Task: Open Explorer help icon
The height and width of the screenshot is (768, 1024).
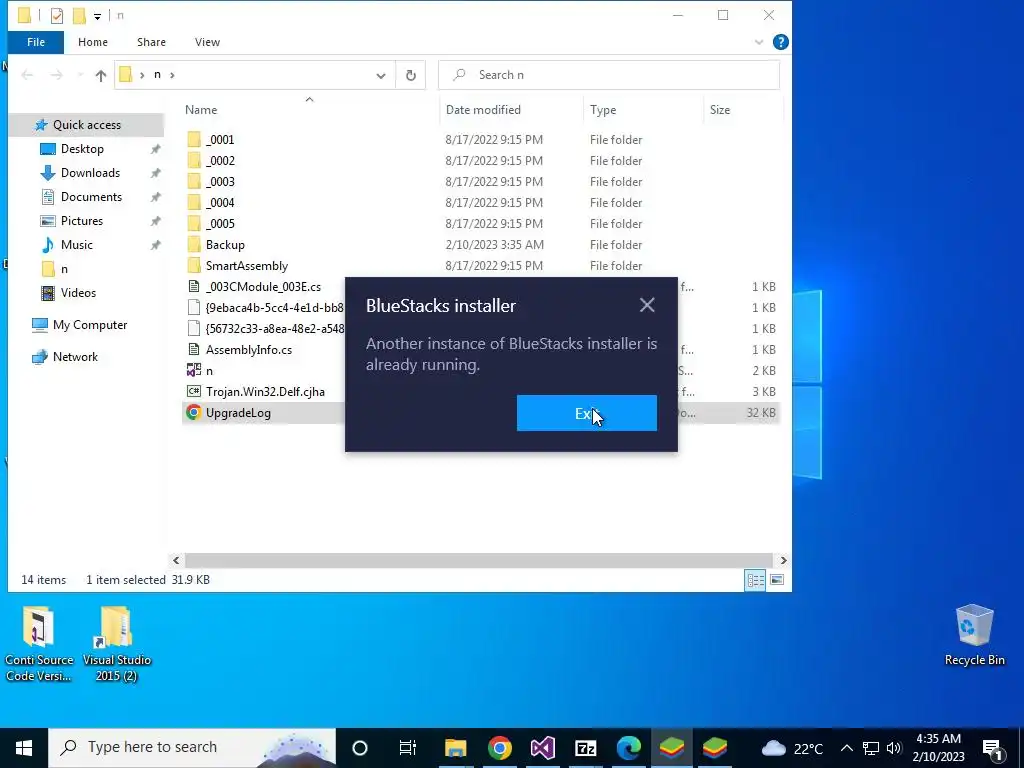Action: tap(780, 42)
